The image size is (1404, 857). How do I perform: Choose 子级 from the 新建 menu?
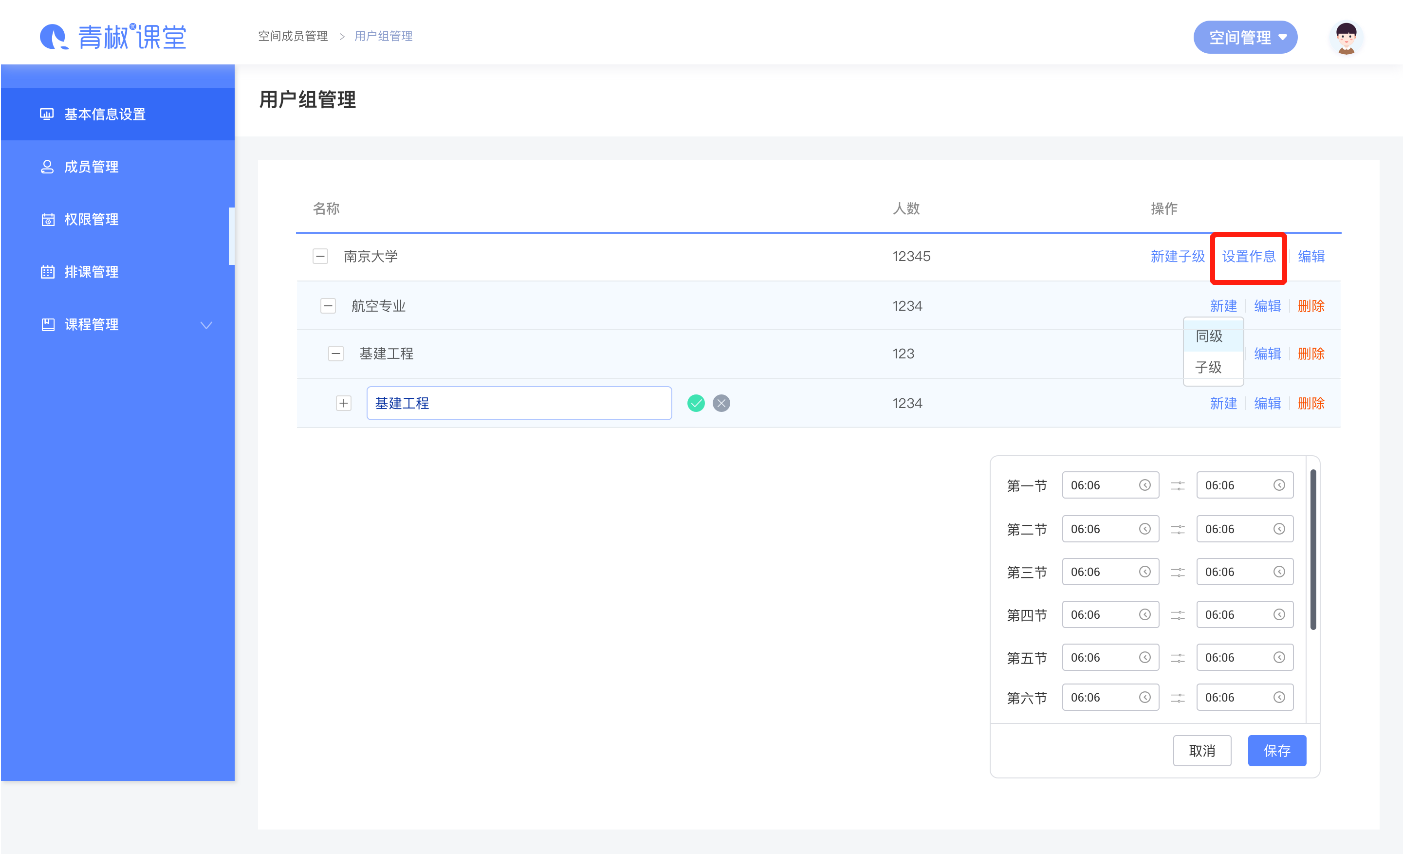point(1213,367)
